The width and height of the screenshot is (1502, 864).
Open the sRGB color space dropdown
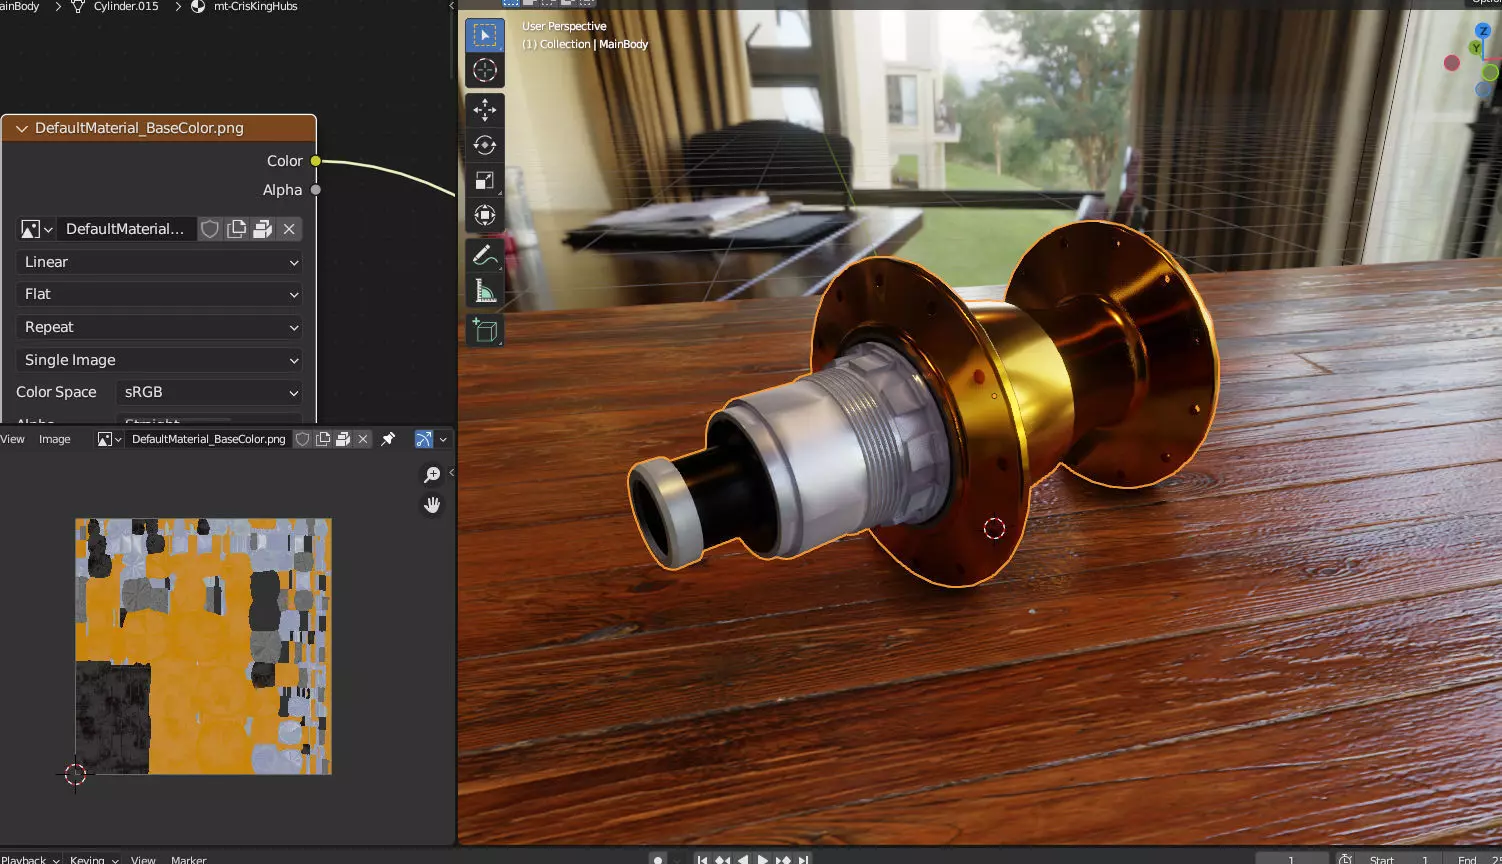[x=209, y=392]
